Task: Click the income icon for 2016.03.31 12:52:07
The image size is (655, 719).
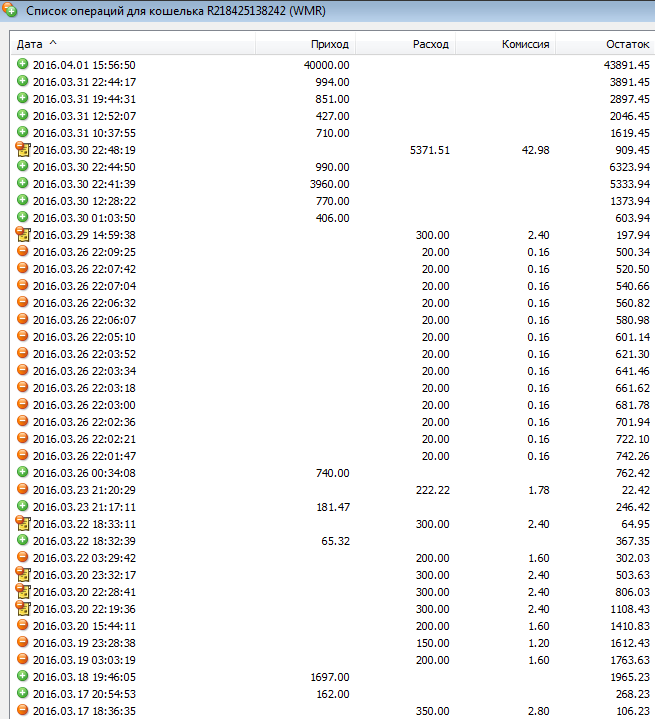Action: (22, 115)
